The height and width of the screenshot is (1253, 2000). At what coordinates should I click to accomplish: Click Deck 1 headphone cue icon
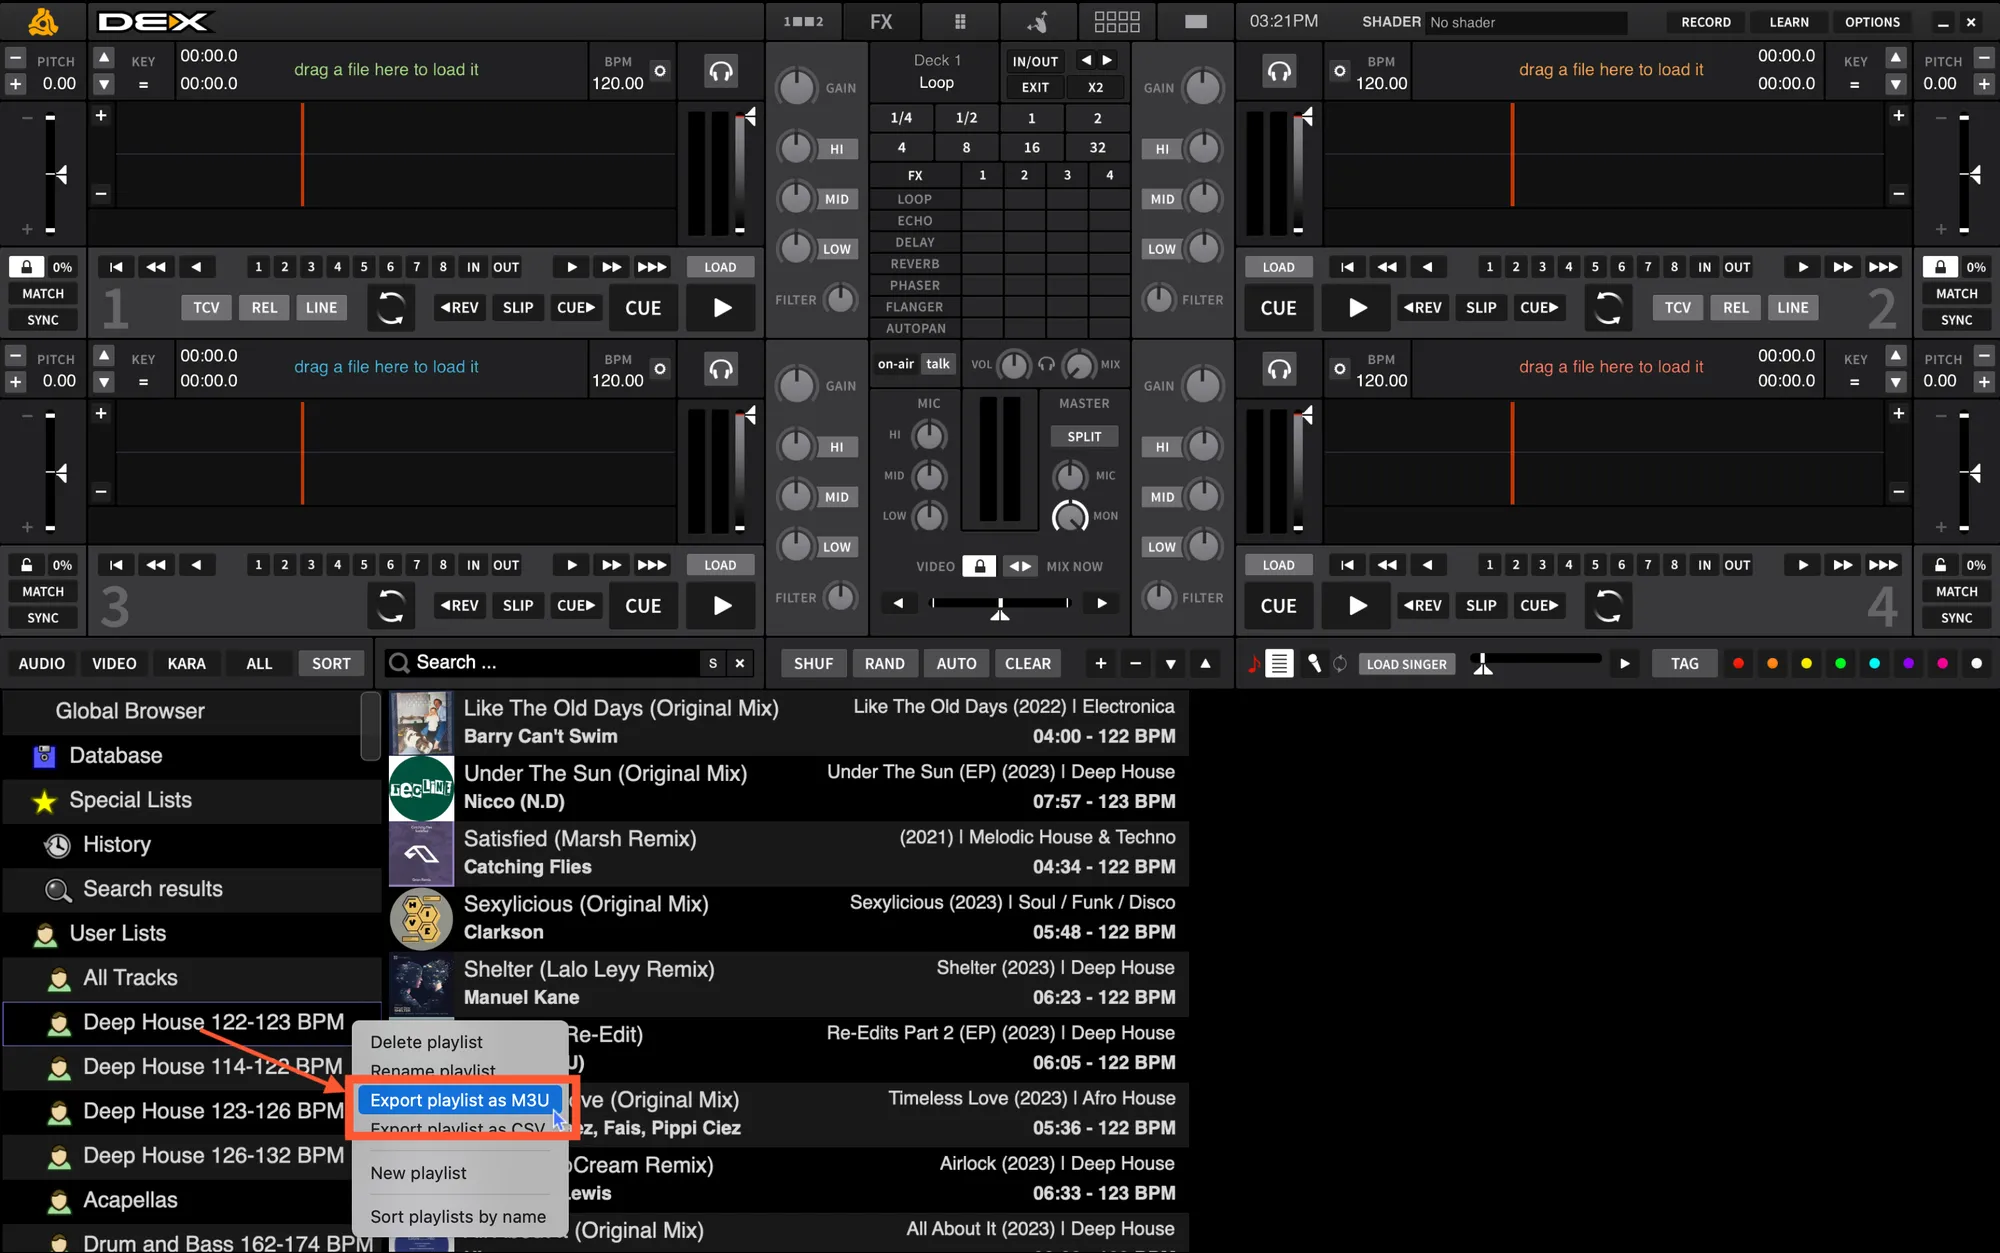click(721, 71)
